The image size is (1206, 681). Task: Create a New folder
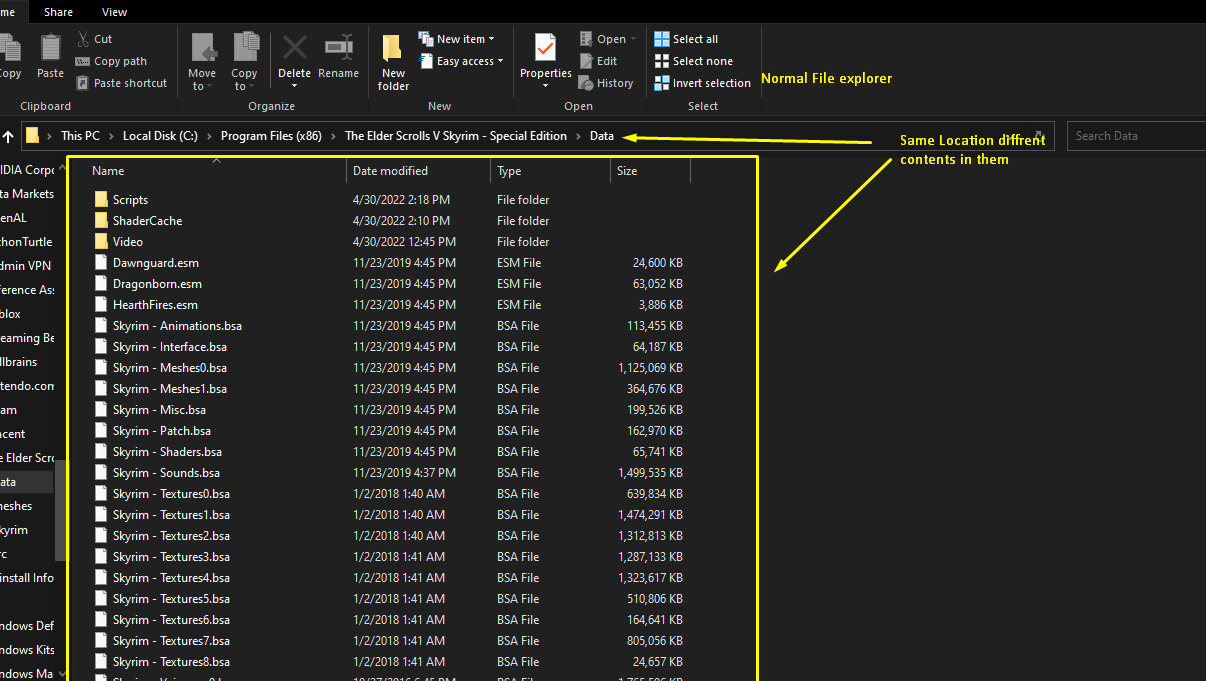[x=393, y=62]
